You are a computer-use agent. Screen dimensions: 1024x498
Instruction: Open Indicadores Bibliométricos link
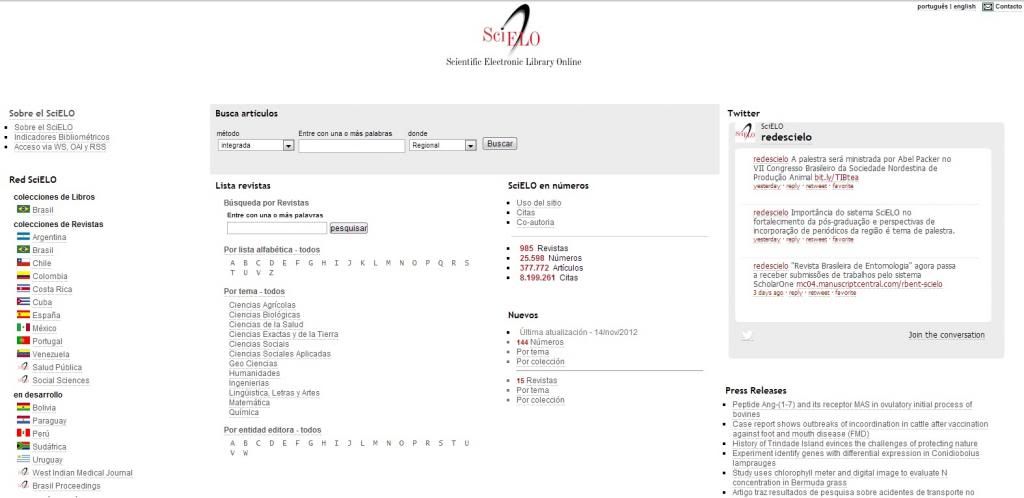(x=62, y=137)
